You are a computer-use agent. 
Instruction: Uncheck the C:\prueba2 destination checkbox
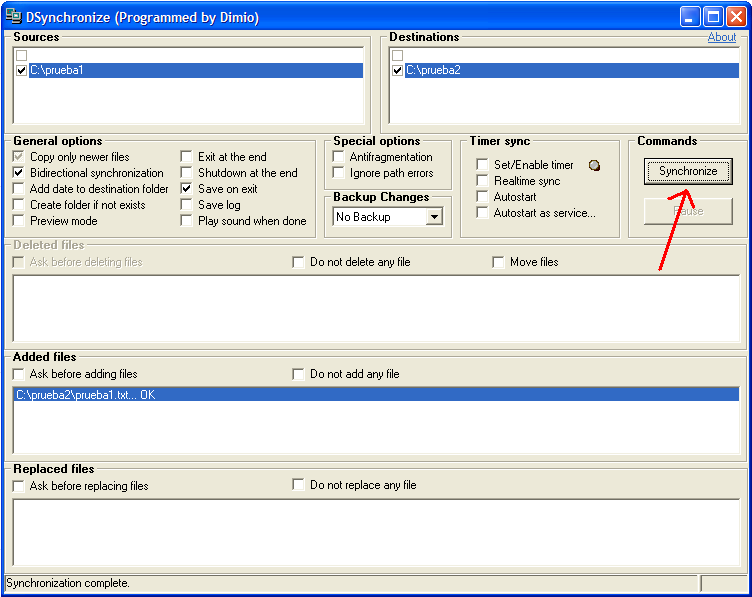tap(398, 70)
